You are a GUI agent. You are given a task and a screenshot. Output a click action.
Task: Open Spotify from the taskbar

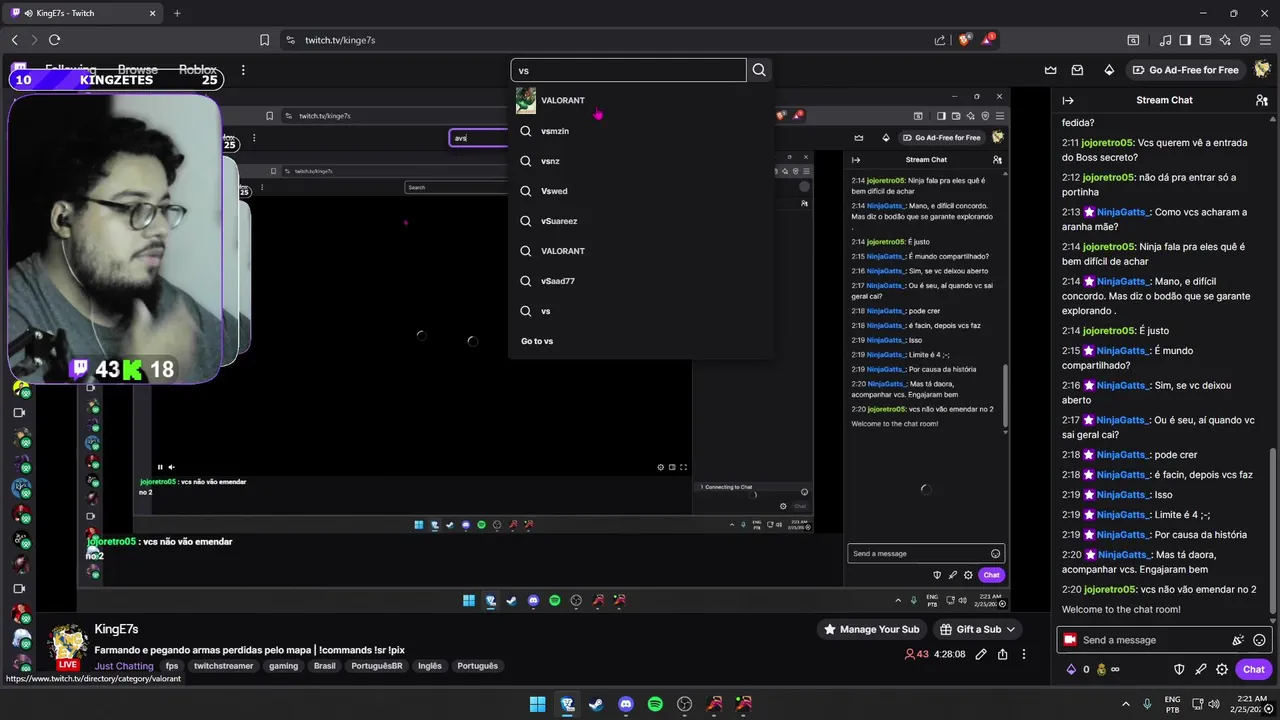tap(655, 704)
